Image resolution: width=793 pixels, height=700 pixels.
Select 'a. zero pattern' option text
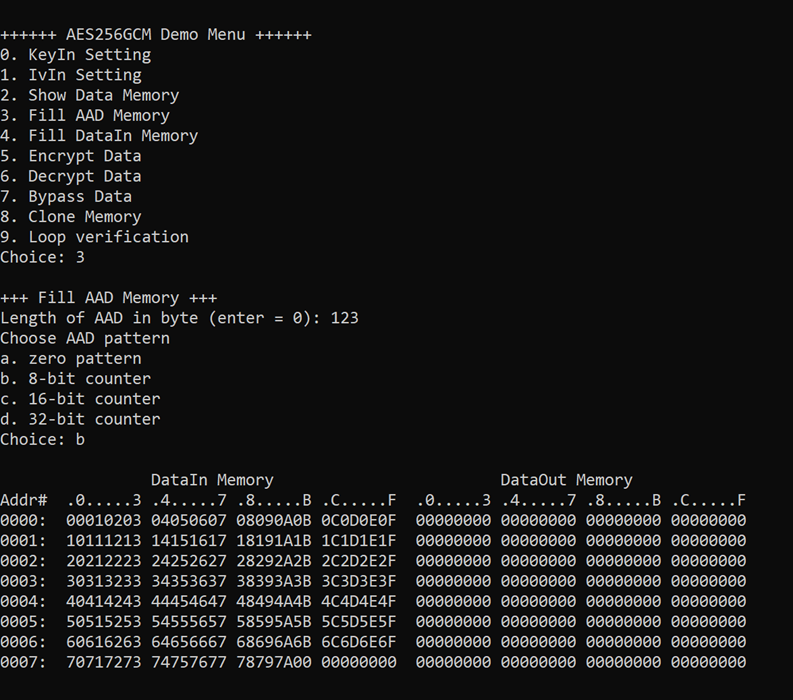pyautogui.click(x=71, y=358)
